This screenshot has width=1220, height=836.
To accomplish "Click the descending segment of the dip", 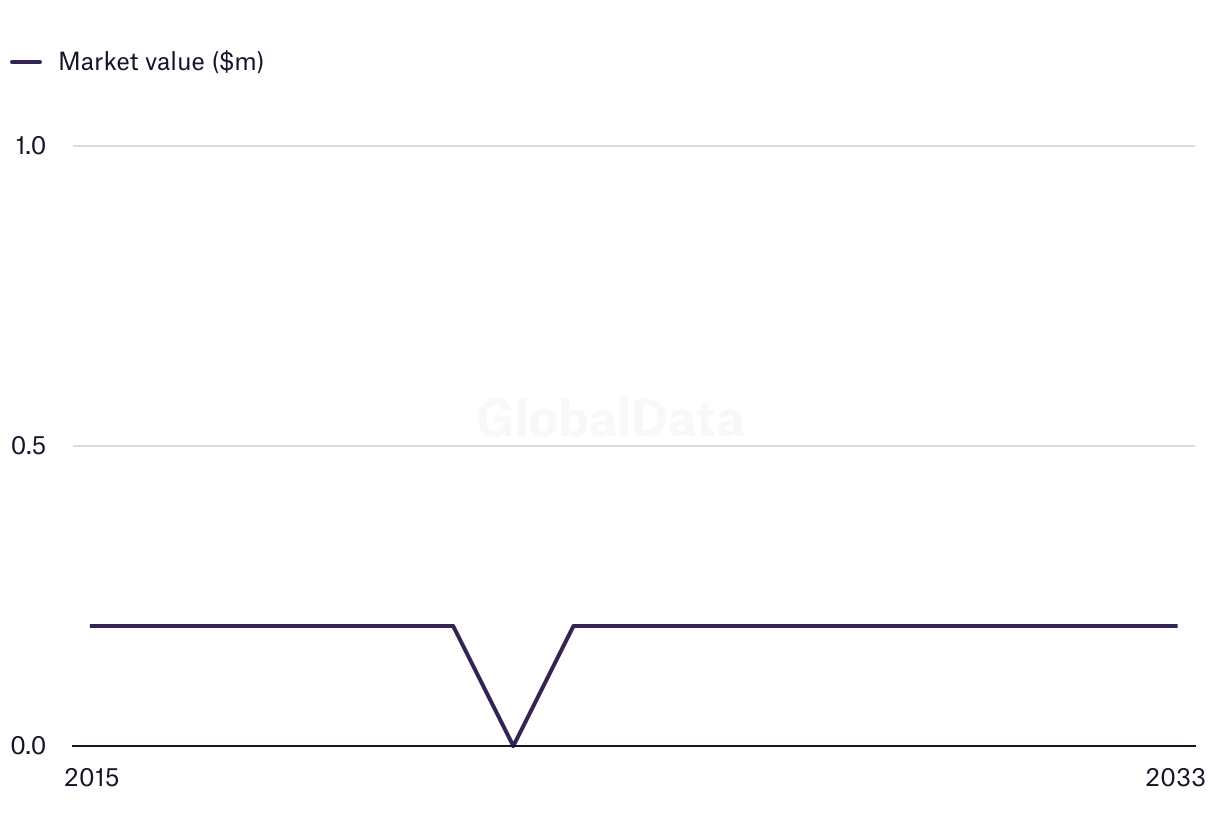I will (x=484, y=686).
